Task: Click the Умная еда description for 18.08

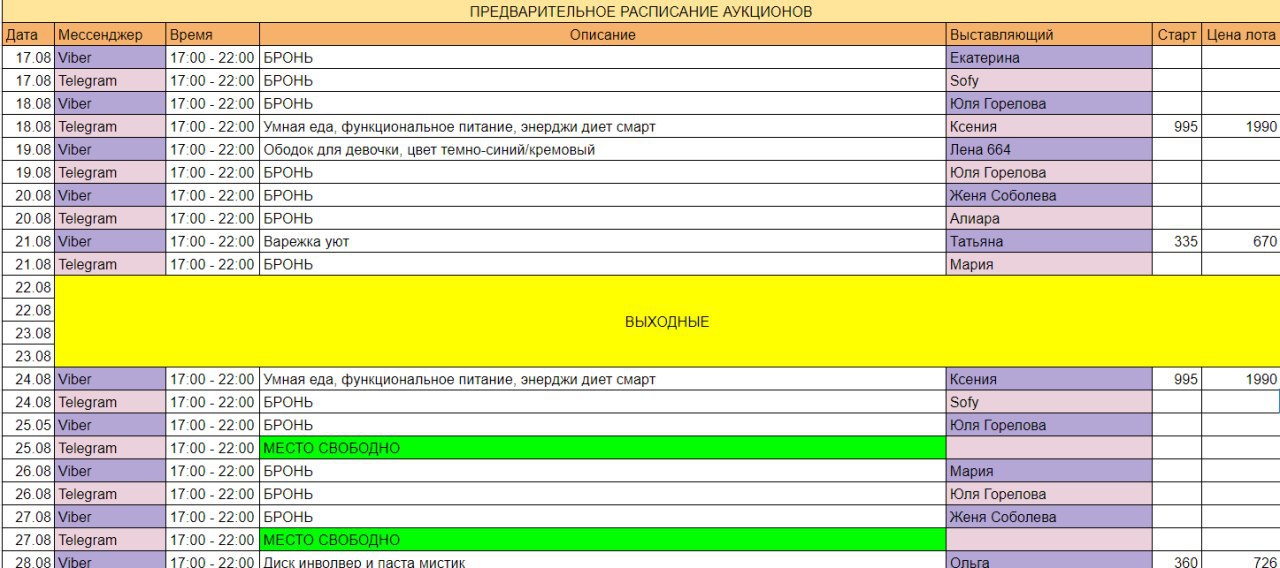Action: point(603,127)
